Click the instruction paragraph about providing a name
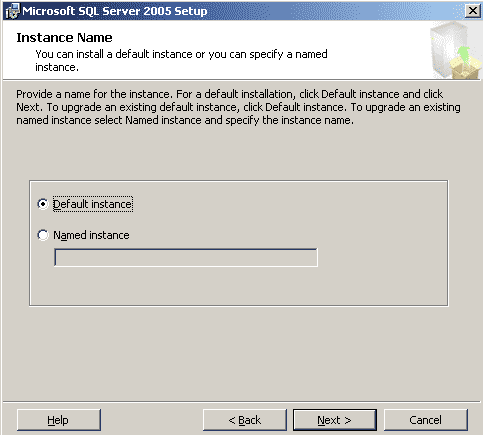Screen dimensions: 483x435 [x=238, y=107]
